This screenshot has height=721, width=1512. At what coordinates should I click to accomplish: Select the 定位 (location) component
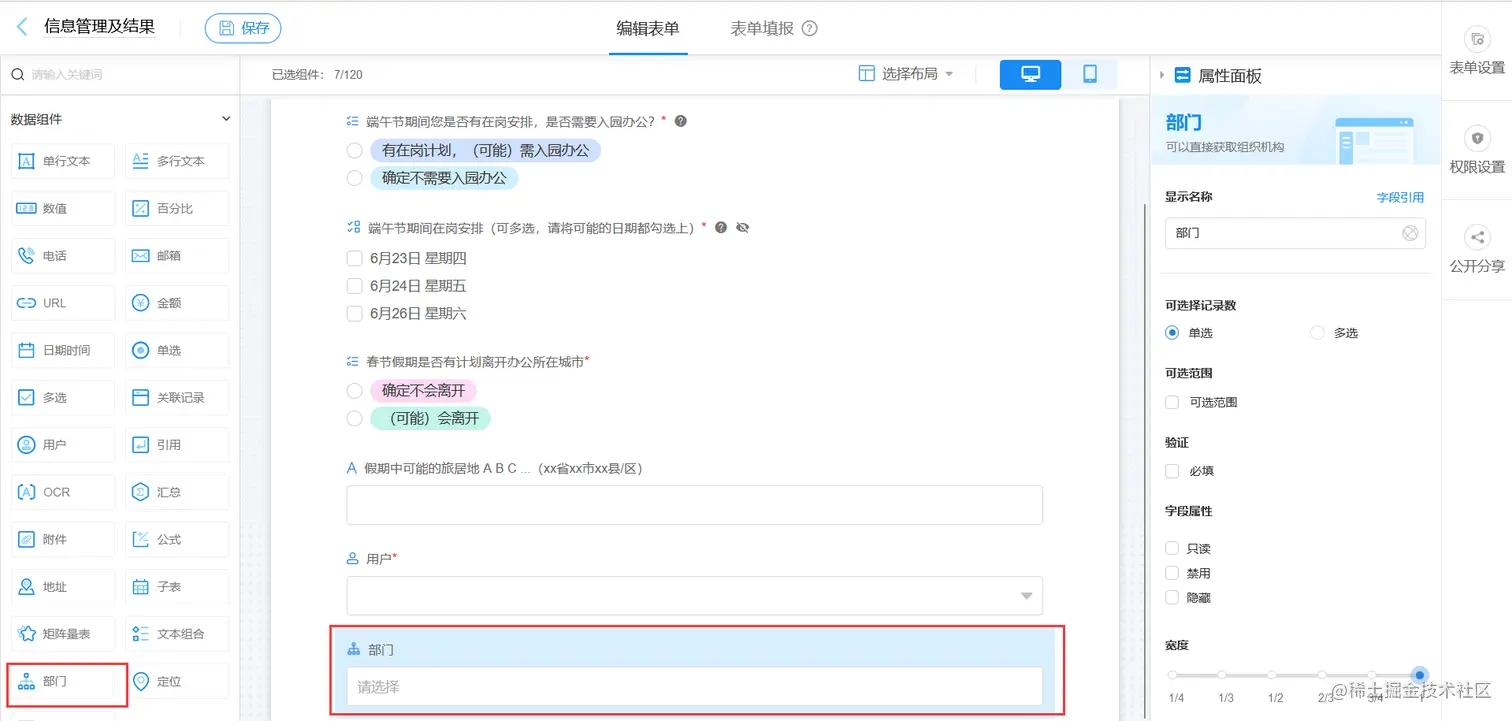176,680
